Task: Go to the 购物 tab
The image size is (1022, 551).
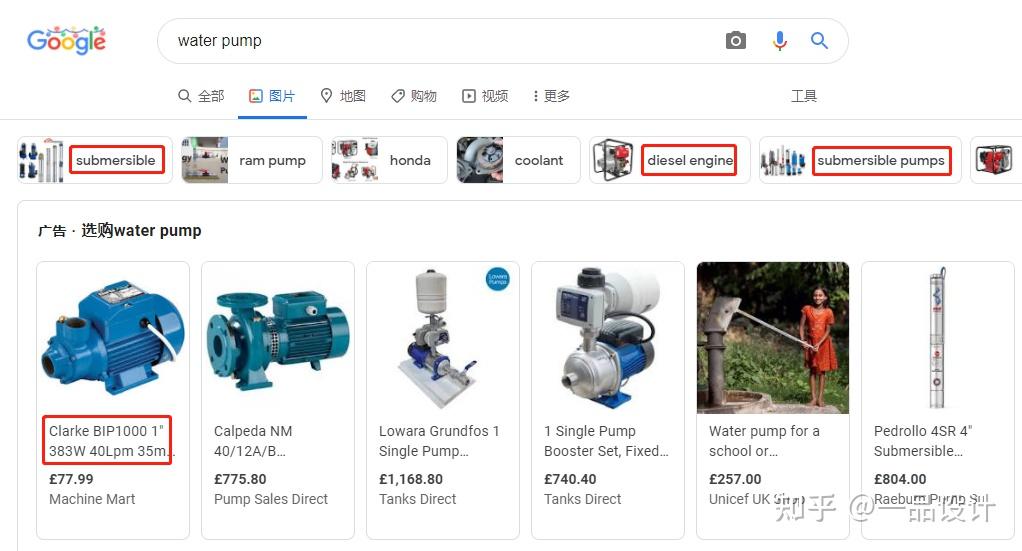Action: point(414,96)
